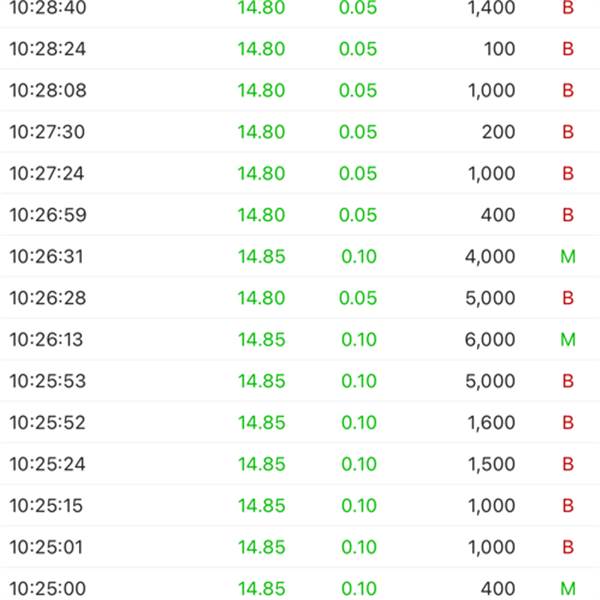Click the 4,000 volume at 10:26:31
The height and width of the screenshot is (600, 600).
pyautogui.click(x=490, y=257)
